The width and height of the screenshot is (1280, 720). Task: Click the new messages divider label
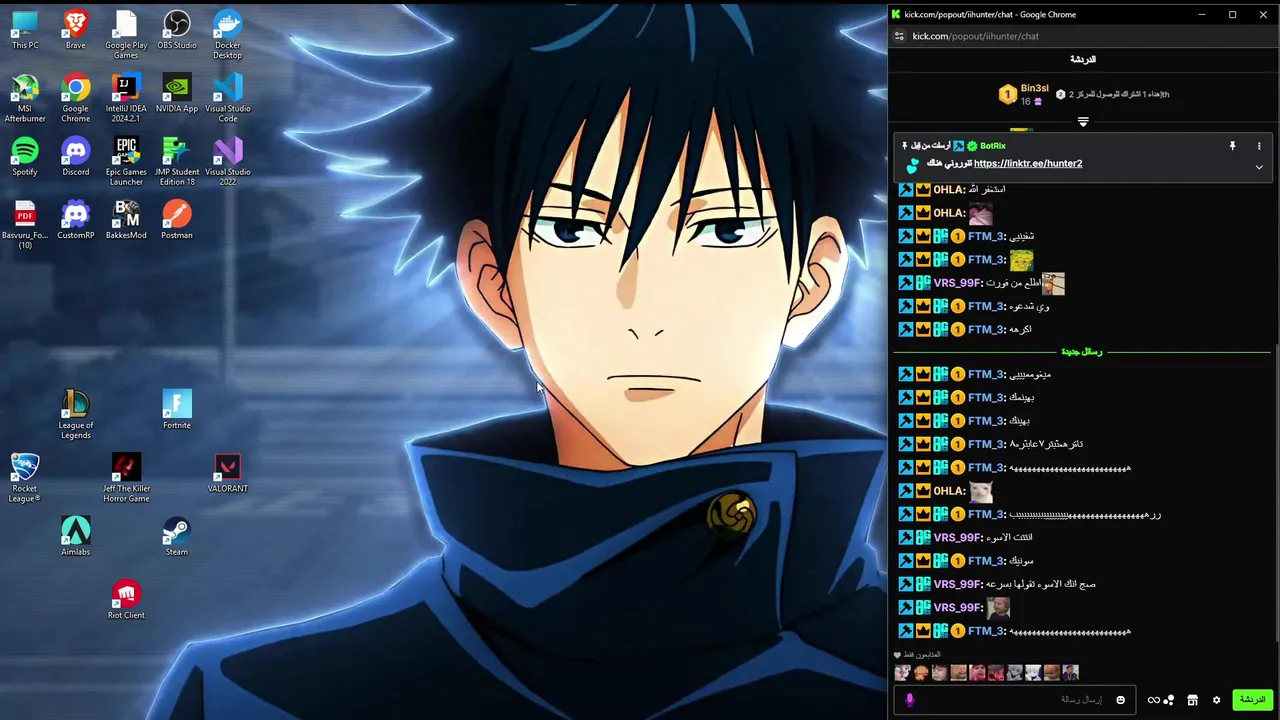pyautogui.click(x=1082, y=352)
